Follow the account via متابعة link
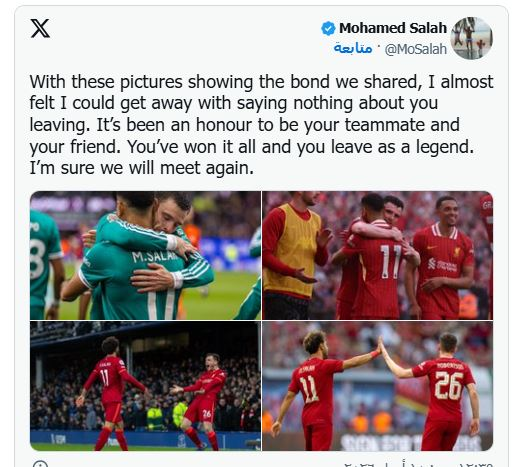 pos(353,49)
